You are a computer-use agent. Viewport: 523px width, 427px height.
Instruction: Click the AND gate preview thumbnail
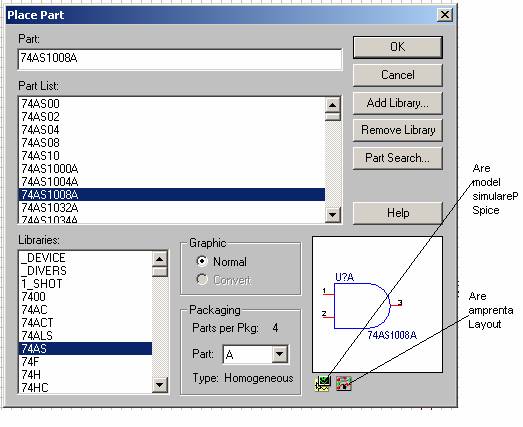tap(377, 304)
